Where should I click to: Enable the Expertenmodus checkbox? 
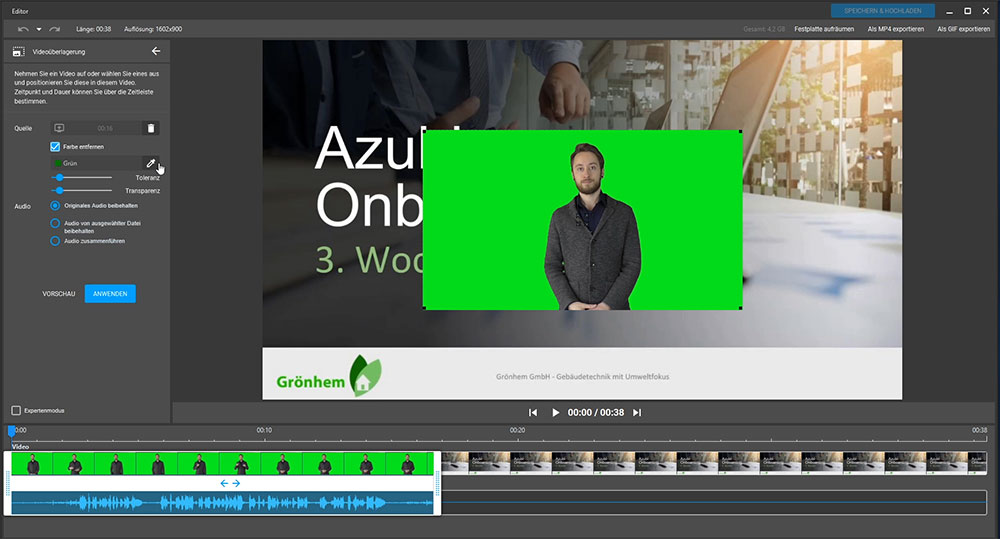pyautogui.click(x=17, y=410)
